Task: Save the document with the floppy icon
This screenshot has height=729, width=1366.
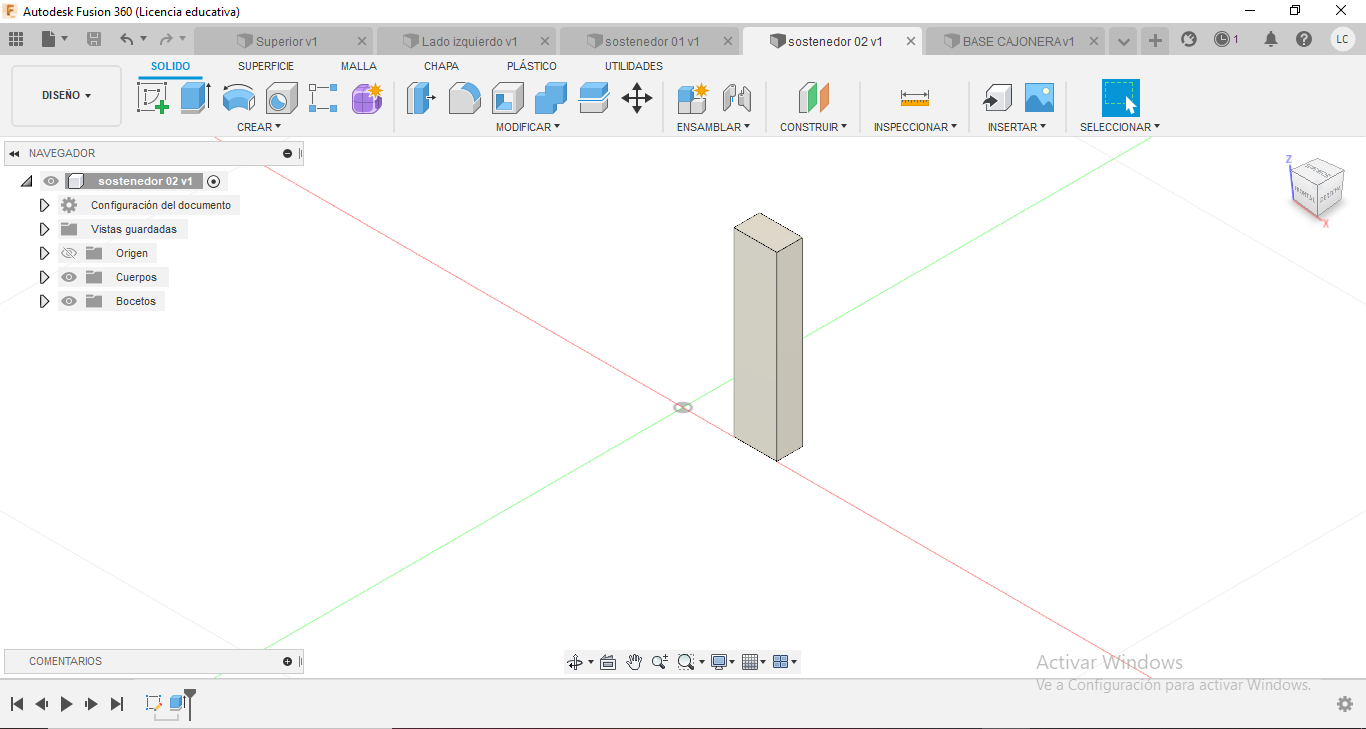Action: [x=94, y=39]
